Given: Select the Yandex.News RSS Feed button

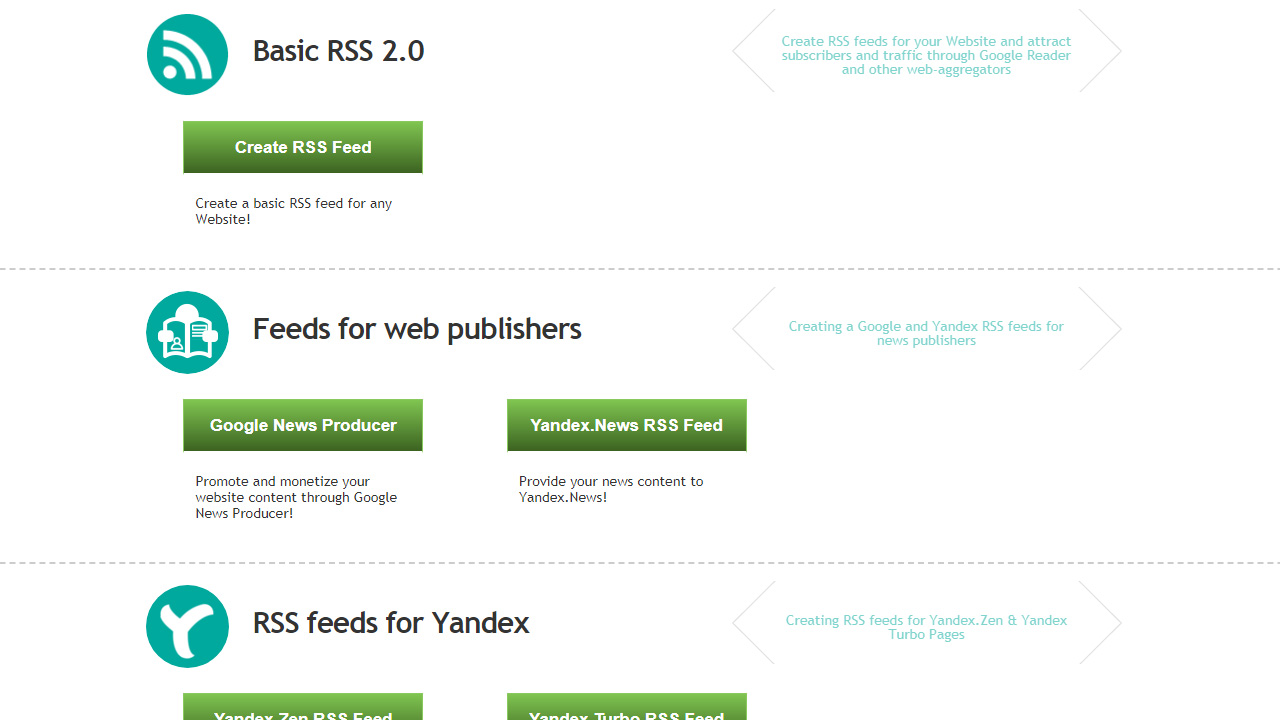Looking at the screenshot, I should 627,425.
